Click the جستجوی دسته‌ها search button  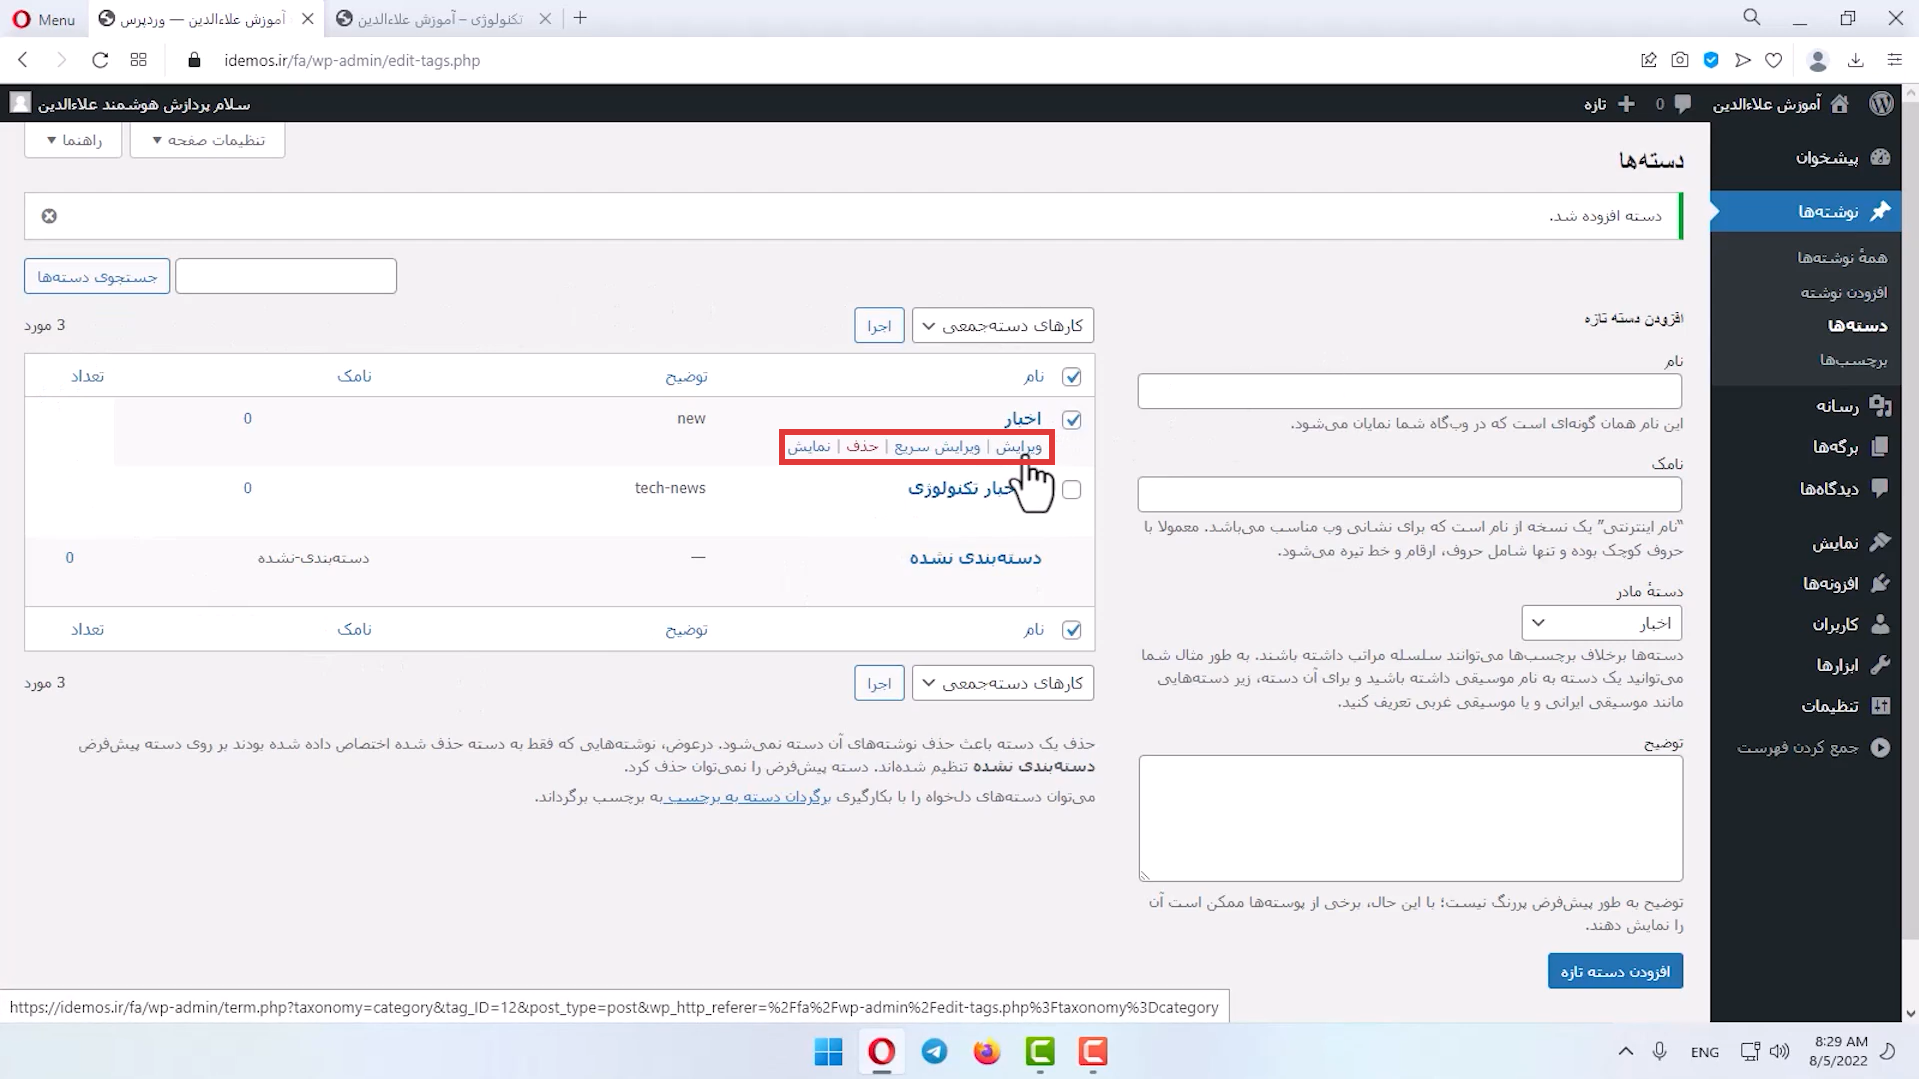tap(97, 276)
